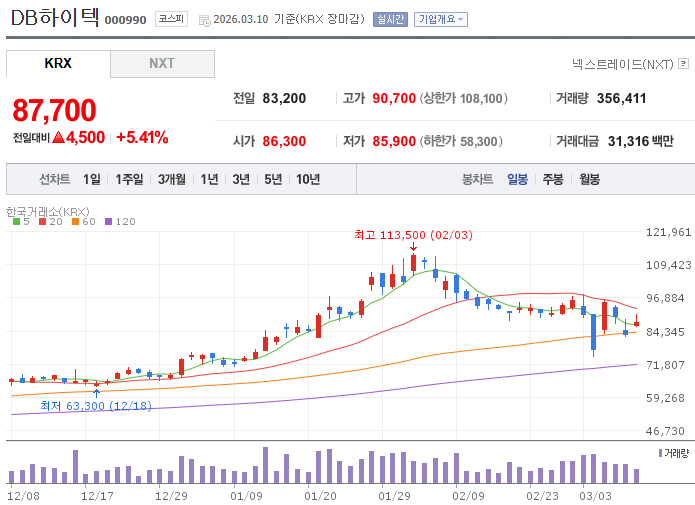
Task: Click the 넥스트레이드(NXT) label
Action: coord(622,64)
